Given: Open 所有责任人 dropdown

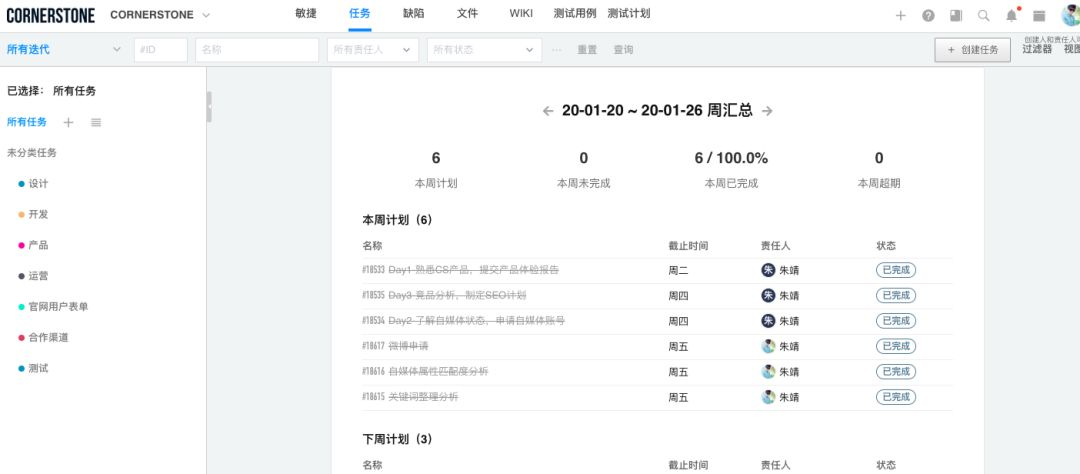Looking at the screenshot, I should (x=373, y=50).
